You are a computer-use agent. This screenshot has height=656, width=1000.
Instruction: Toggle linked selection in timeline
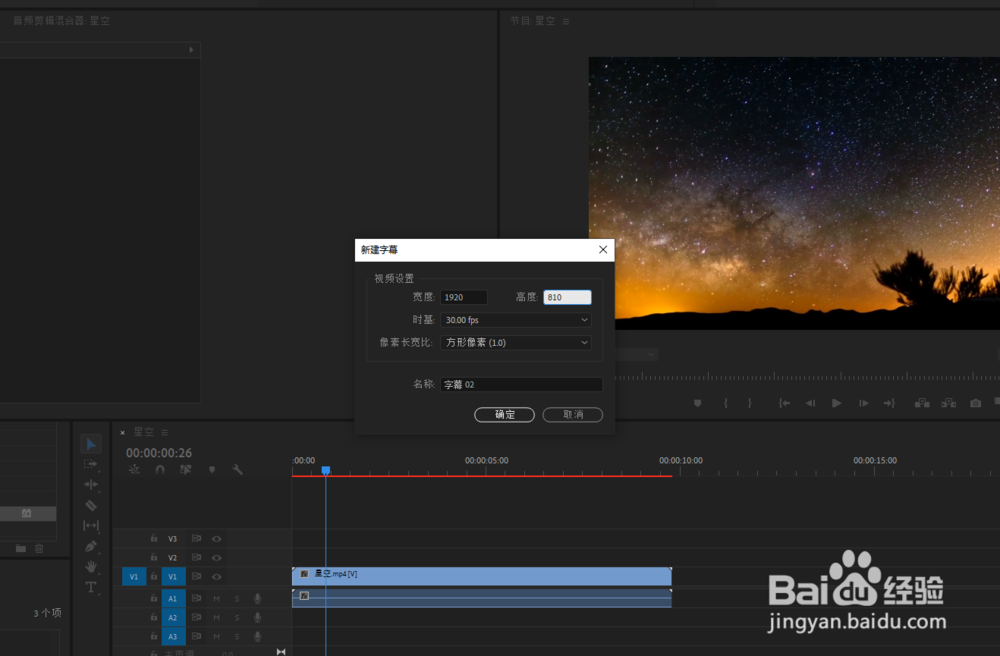pyautogui.click(x=186, y=470)
